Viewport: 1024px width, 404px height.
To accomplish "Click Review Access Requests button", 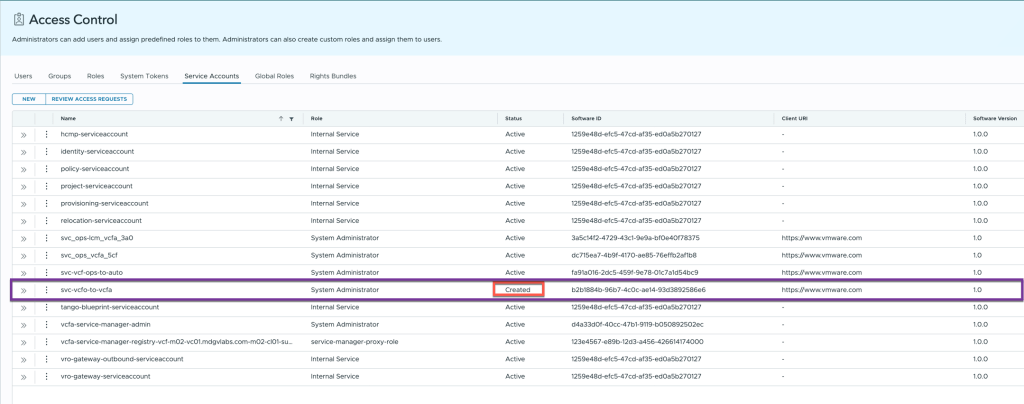I will click(x=89, y=99).
